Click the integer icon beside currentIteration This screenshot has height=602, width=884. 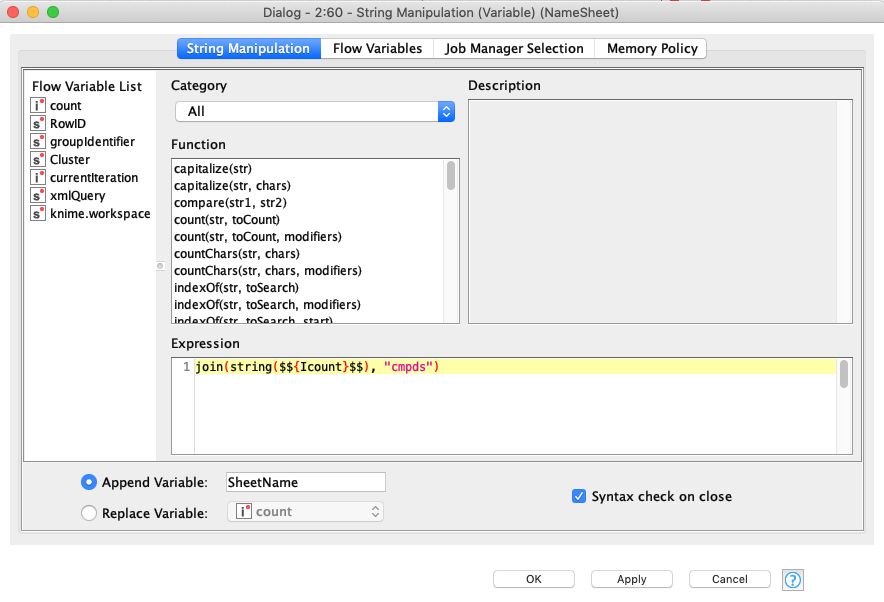point(38,178)
